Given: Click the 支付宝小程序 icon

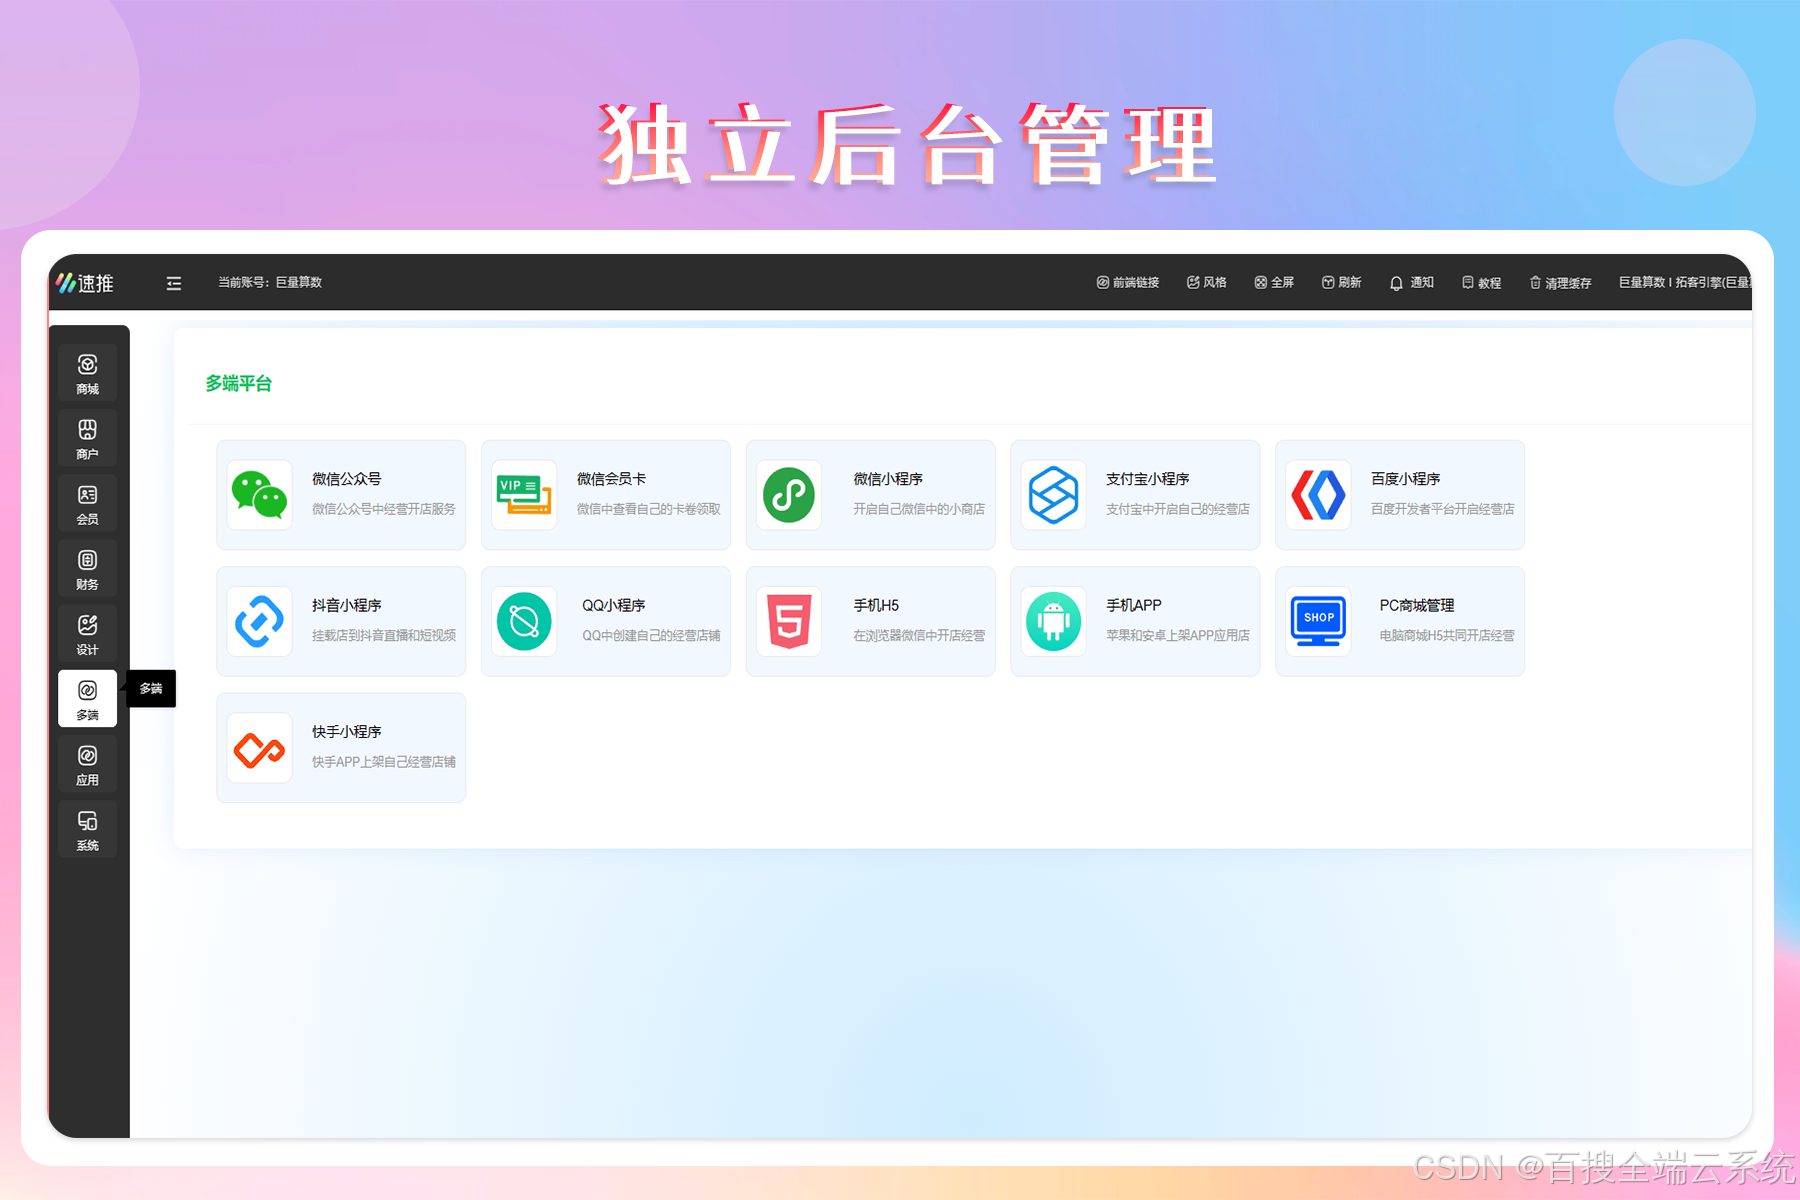Looking at the screenshot, I should coord(1054,495).
